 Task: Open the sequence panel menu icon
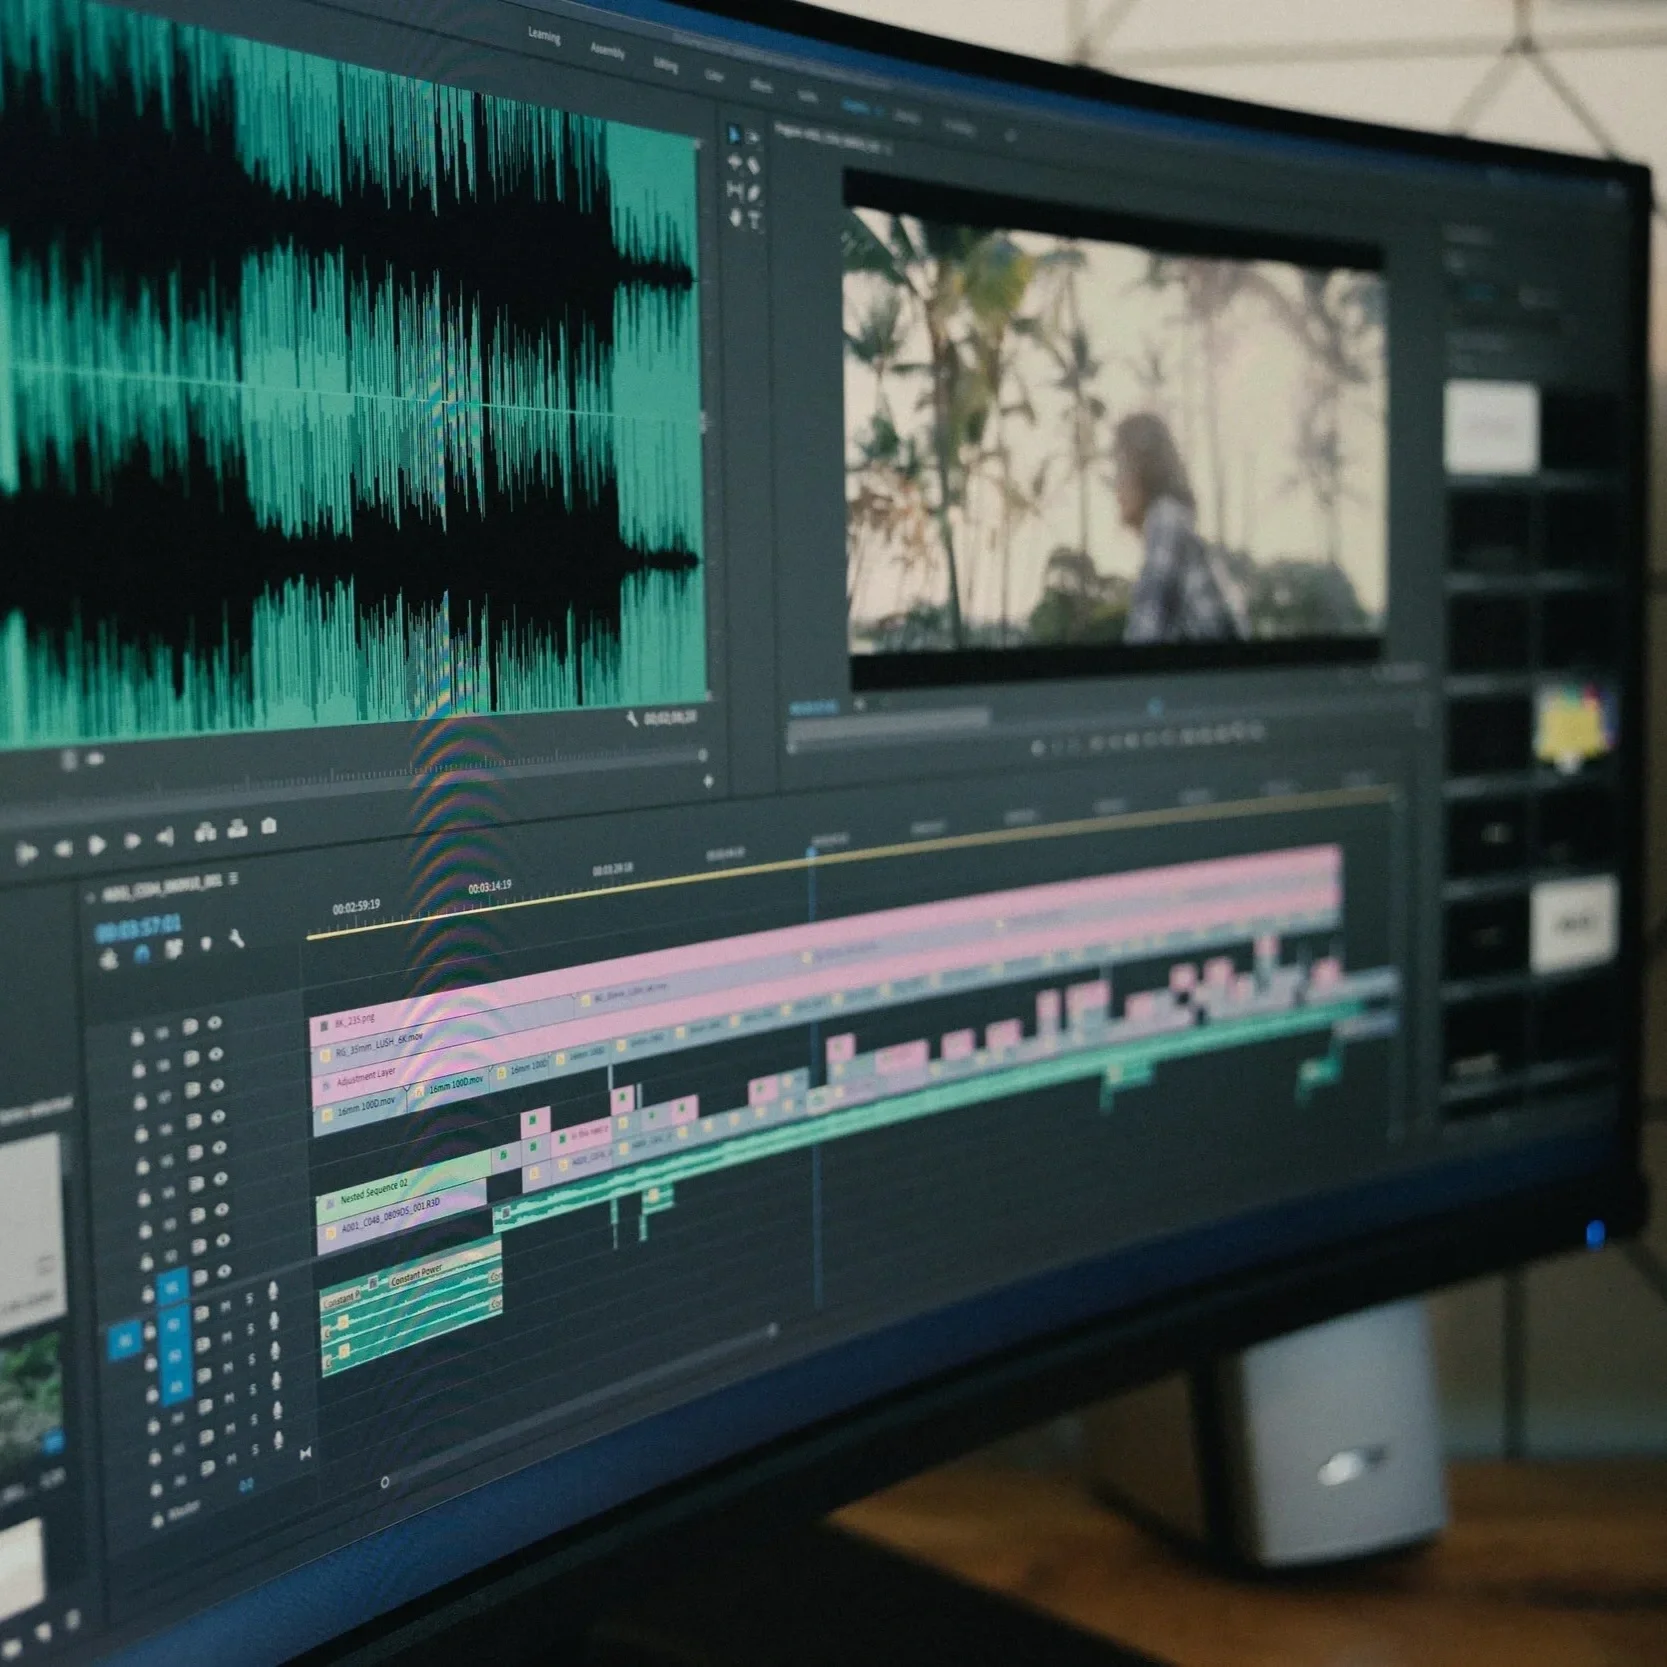click(233, 879)
